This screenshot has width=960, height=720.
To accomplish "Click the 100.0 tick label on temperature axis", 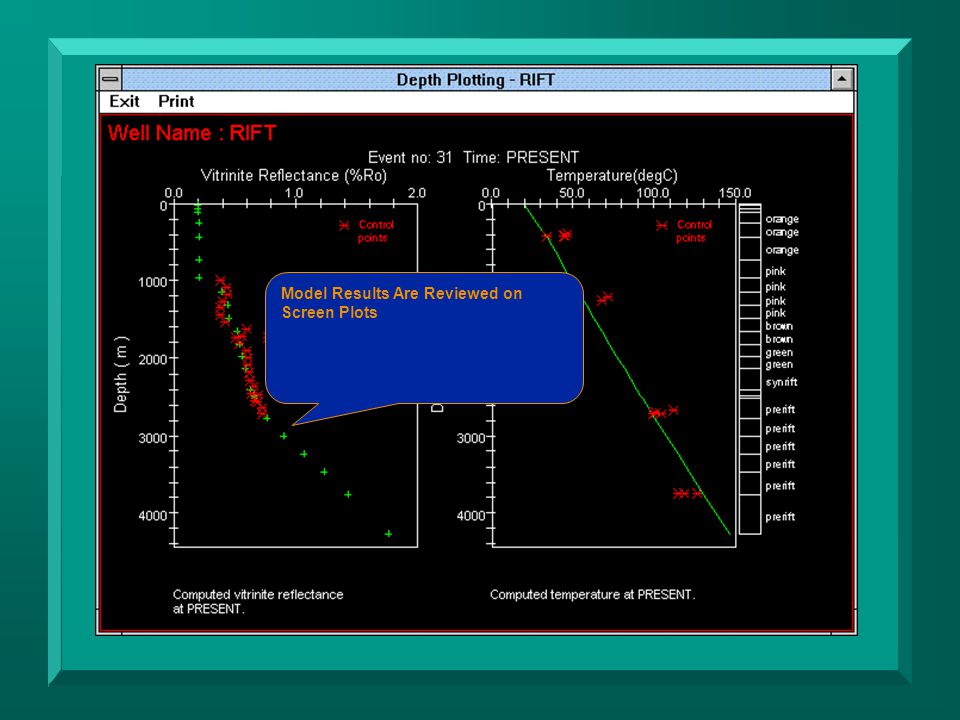I will (653, 193).
